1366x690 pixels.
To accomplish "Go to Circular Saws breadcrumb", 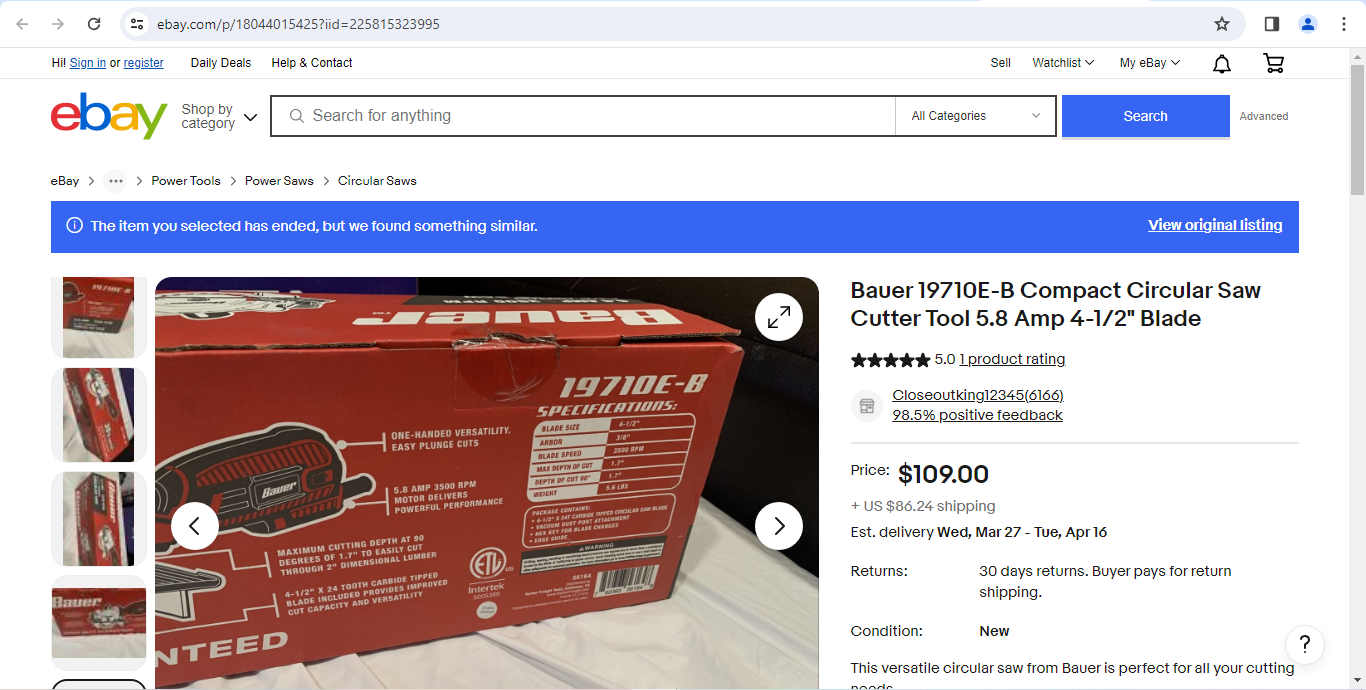I will click(377, 181).
